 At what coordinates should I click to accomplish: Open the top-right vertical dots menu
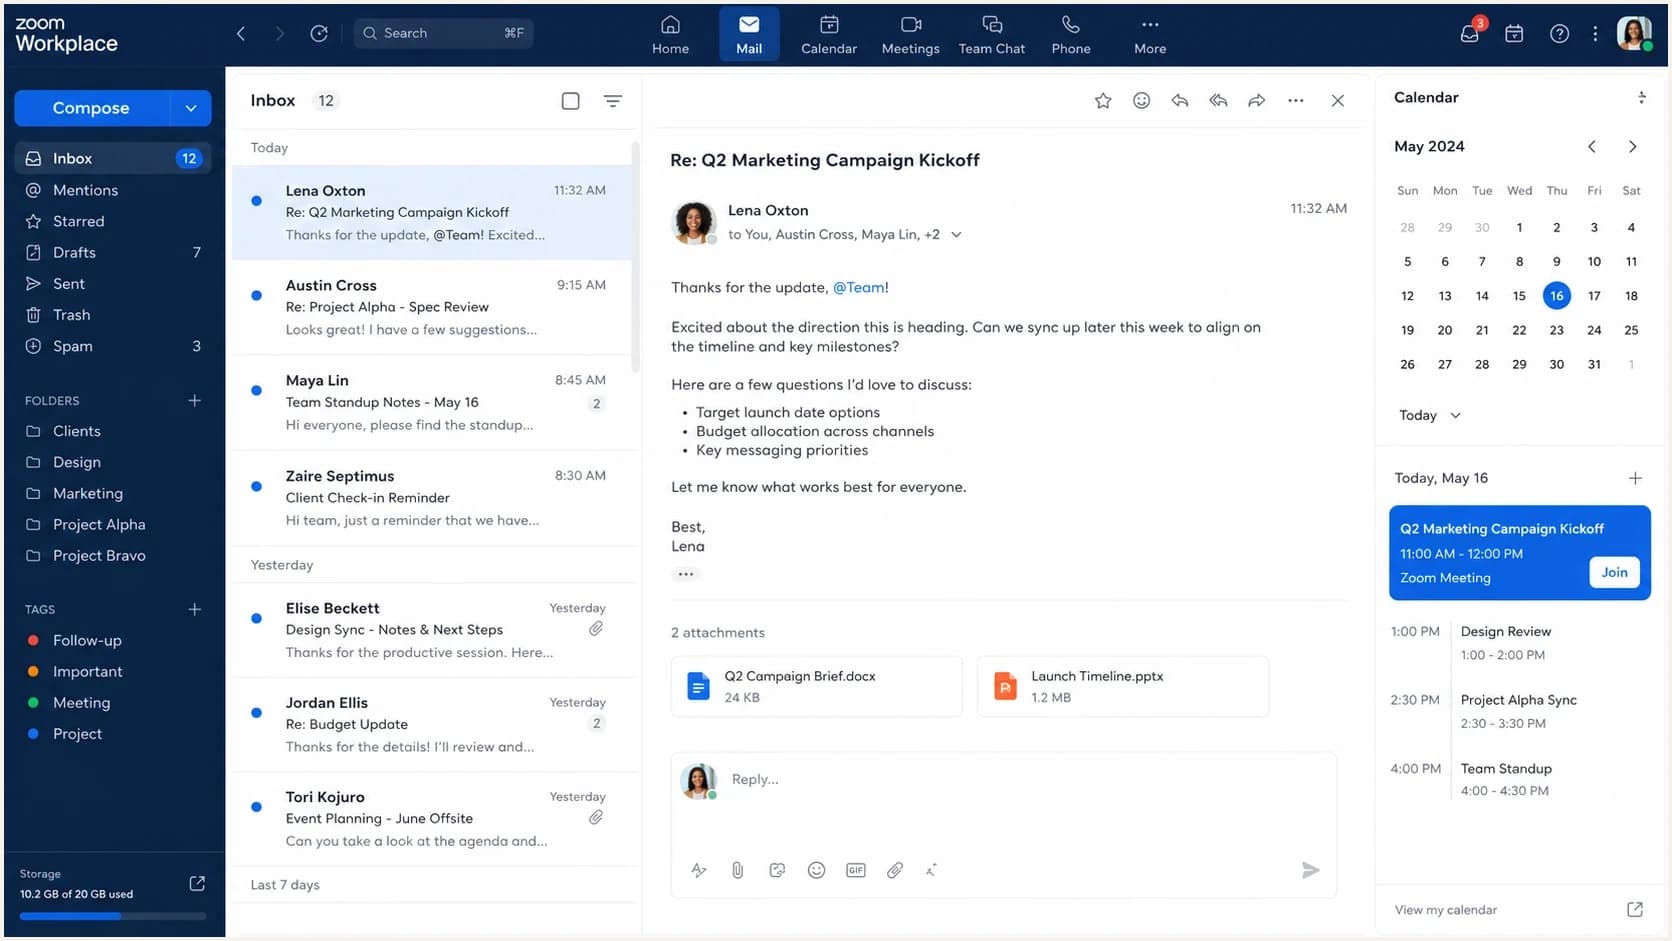[x=1595, y=33]
